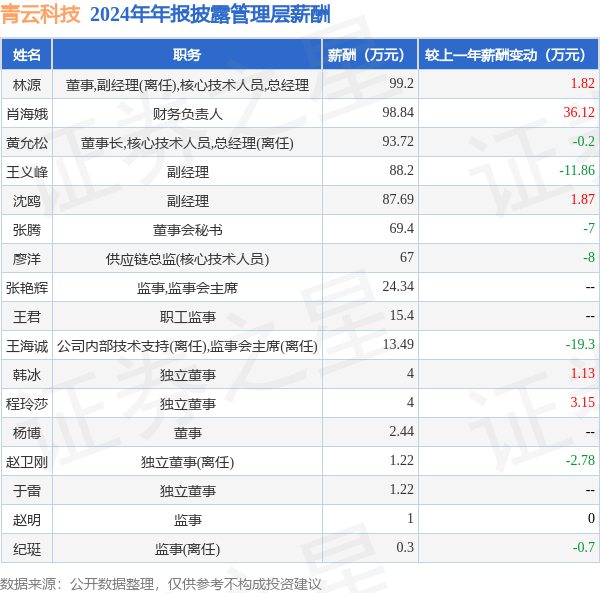Viewport: 600px width, 593px height.
Task: Click the change value 36.12
Action: coord(579,112)
